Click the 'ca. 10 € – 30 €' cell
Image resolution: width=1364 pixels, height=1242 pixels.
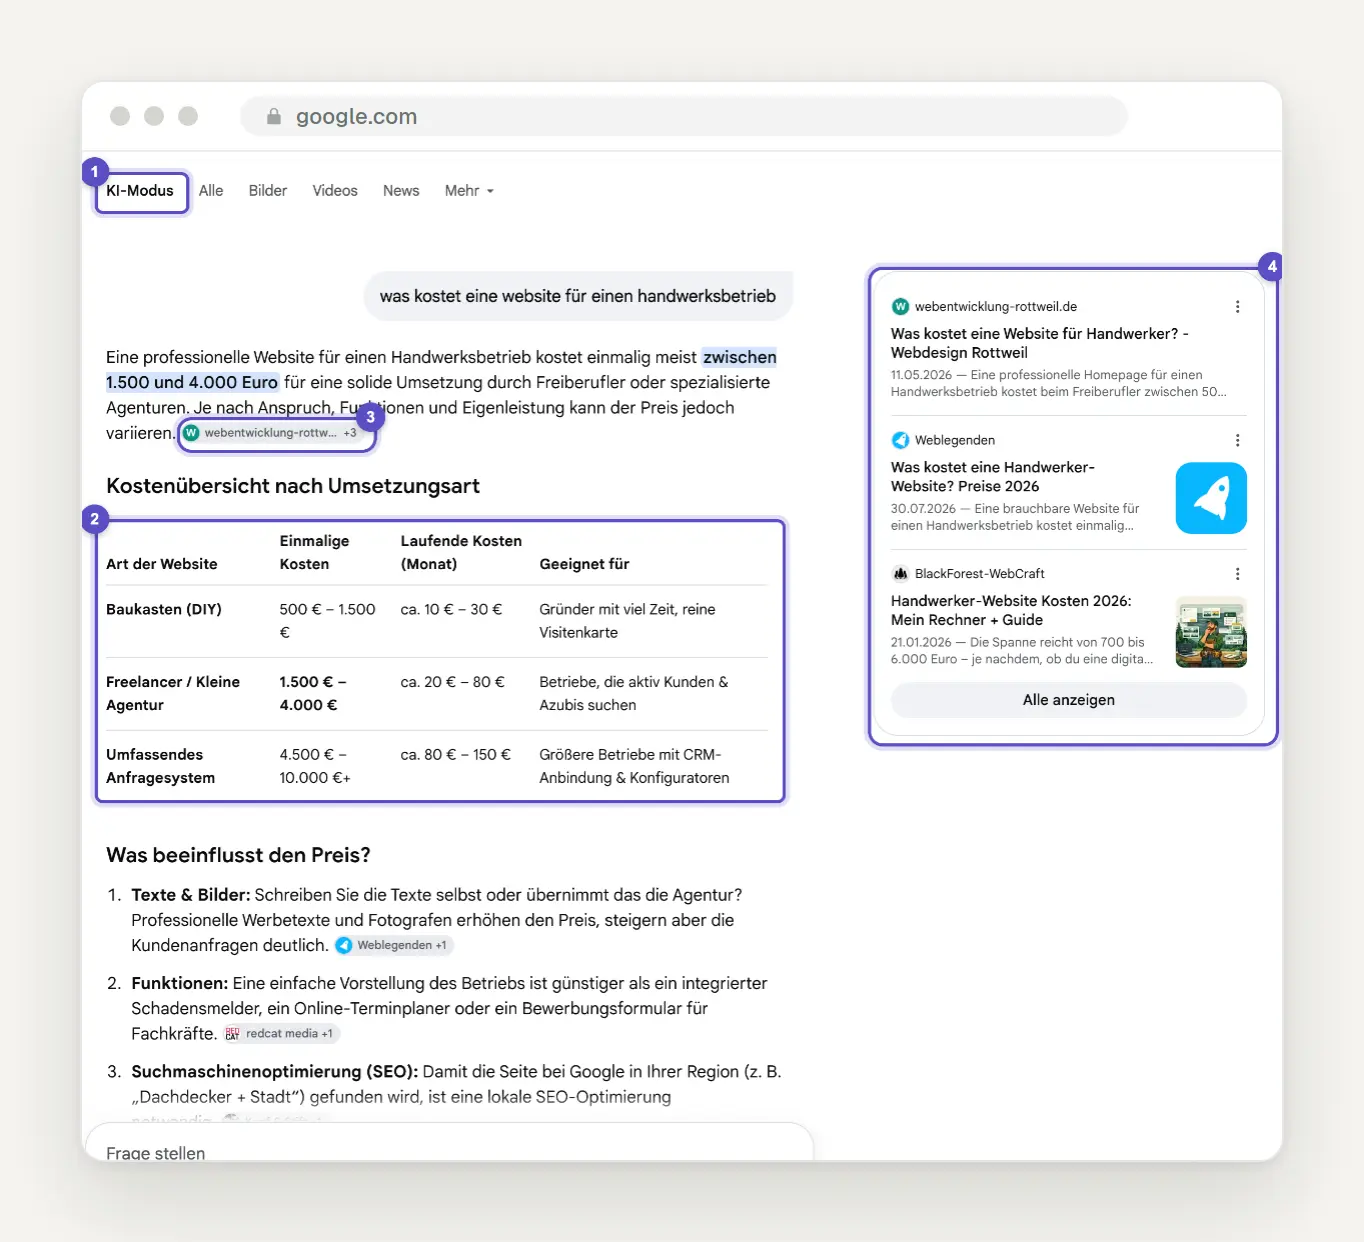451,609
